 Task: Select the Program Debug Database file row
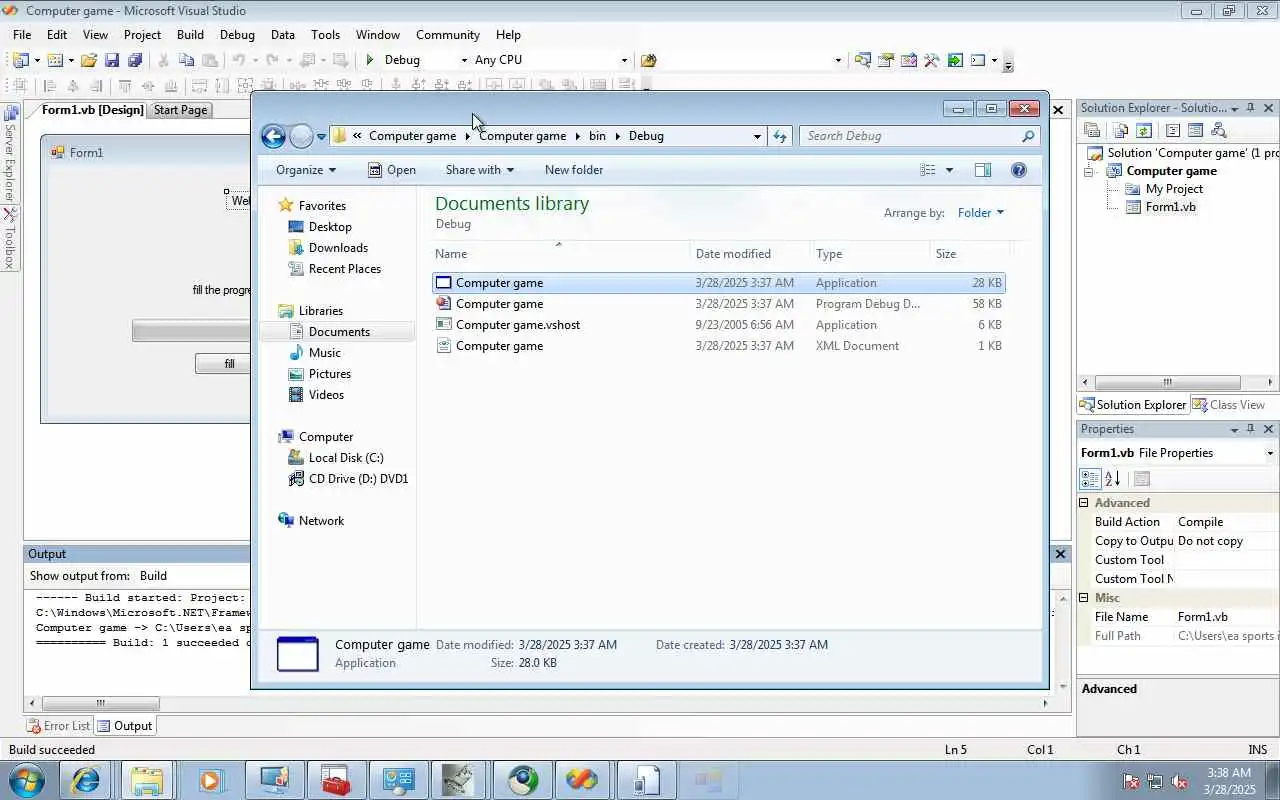718,304
